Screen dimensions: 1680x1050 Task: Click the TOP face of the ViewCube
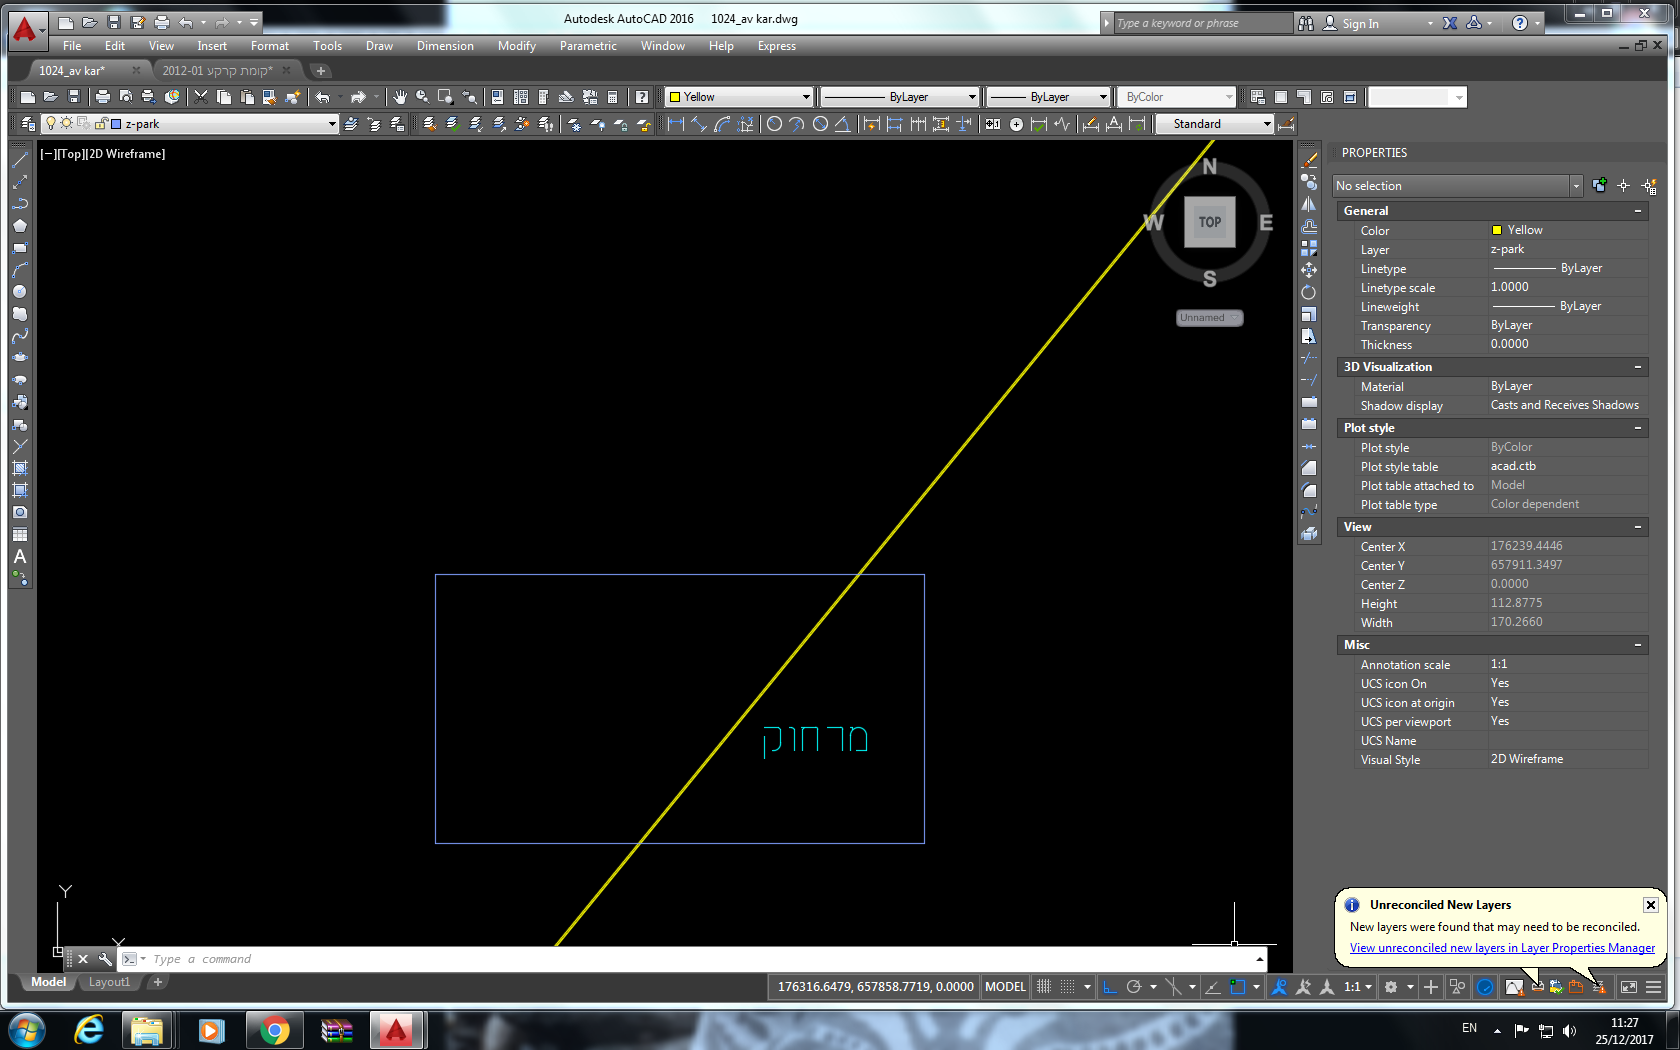(1210, 222)
